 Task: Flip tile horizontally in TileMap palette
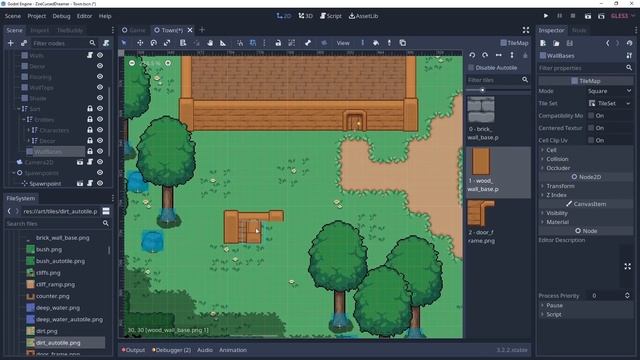(x=499, y=55)
